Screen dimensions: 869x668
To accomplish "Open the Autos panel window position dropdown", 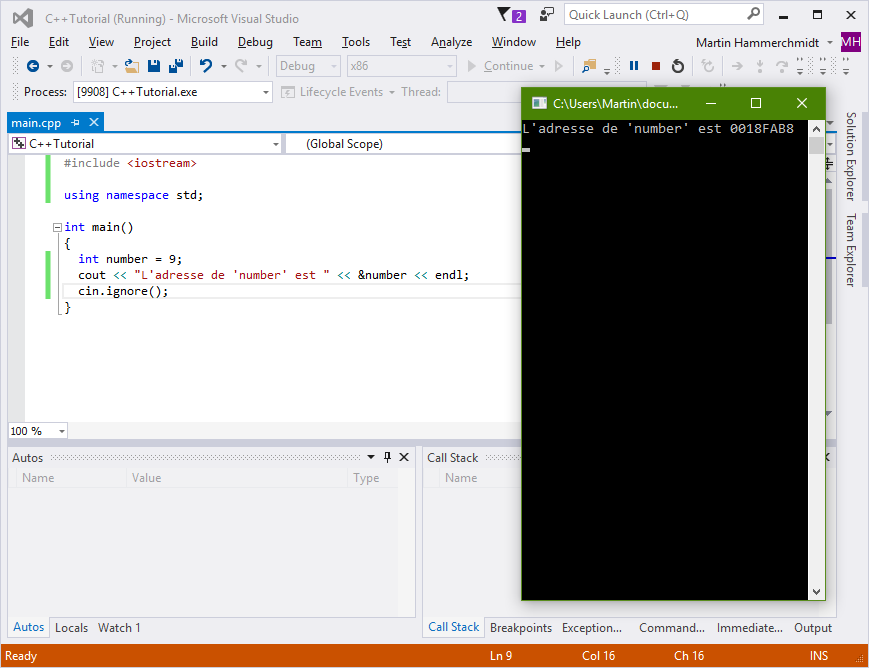I will pos(371,457).
